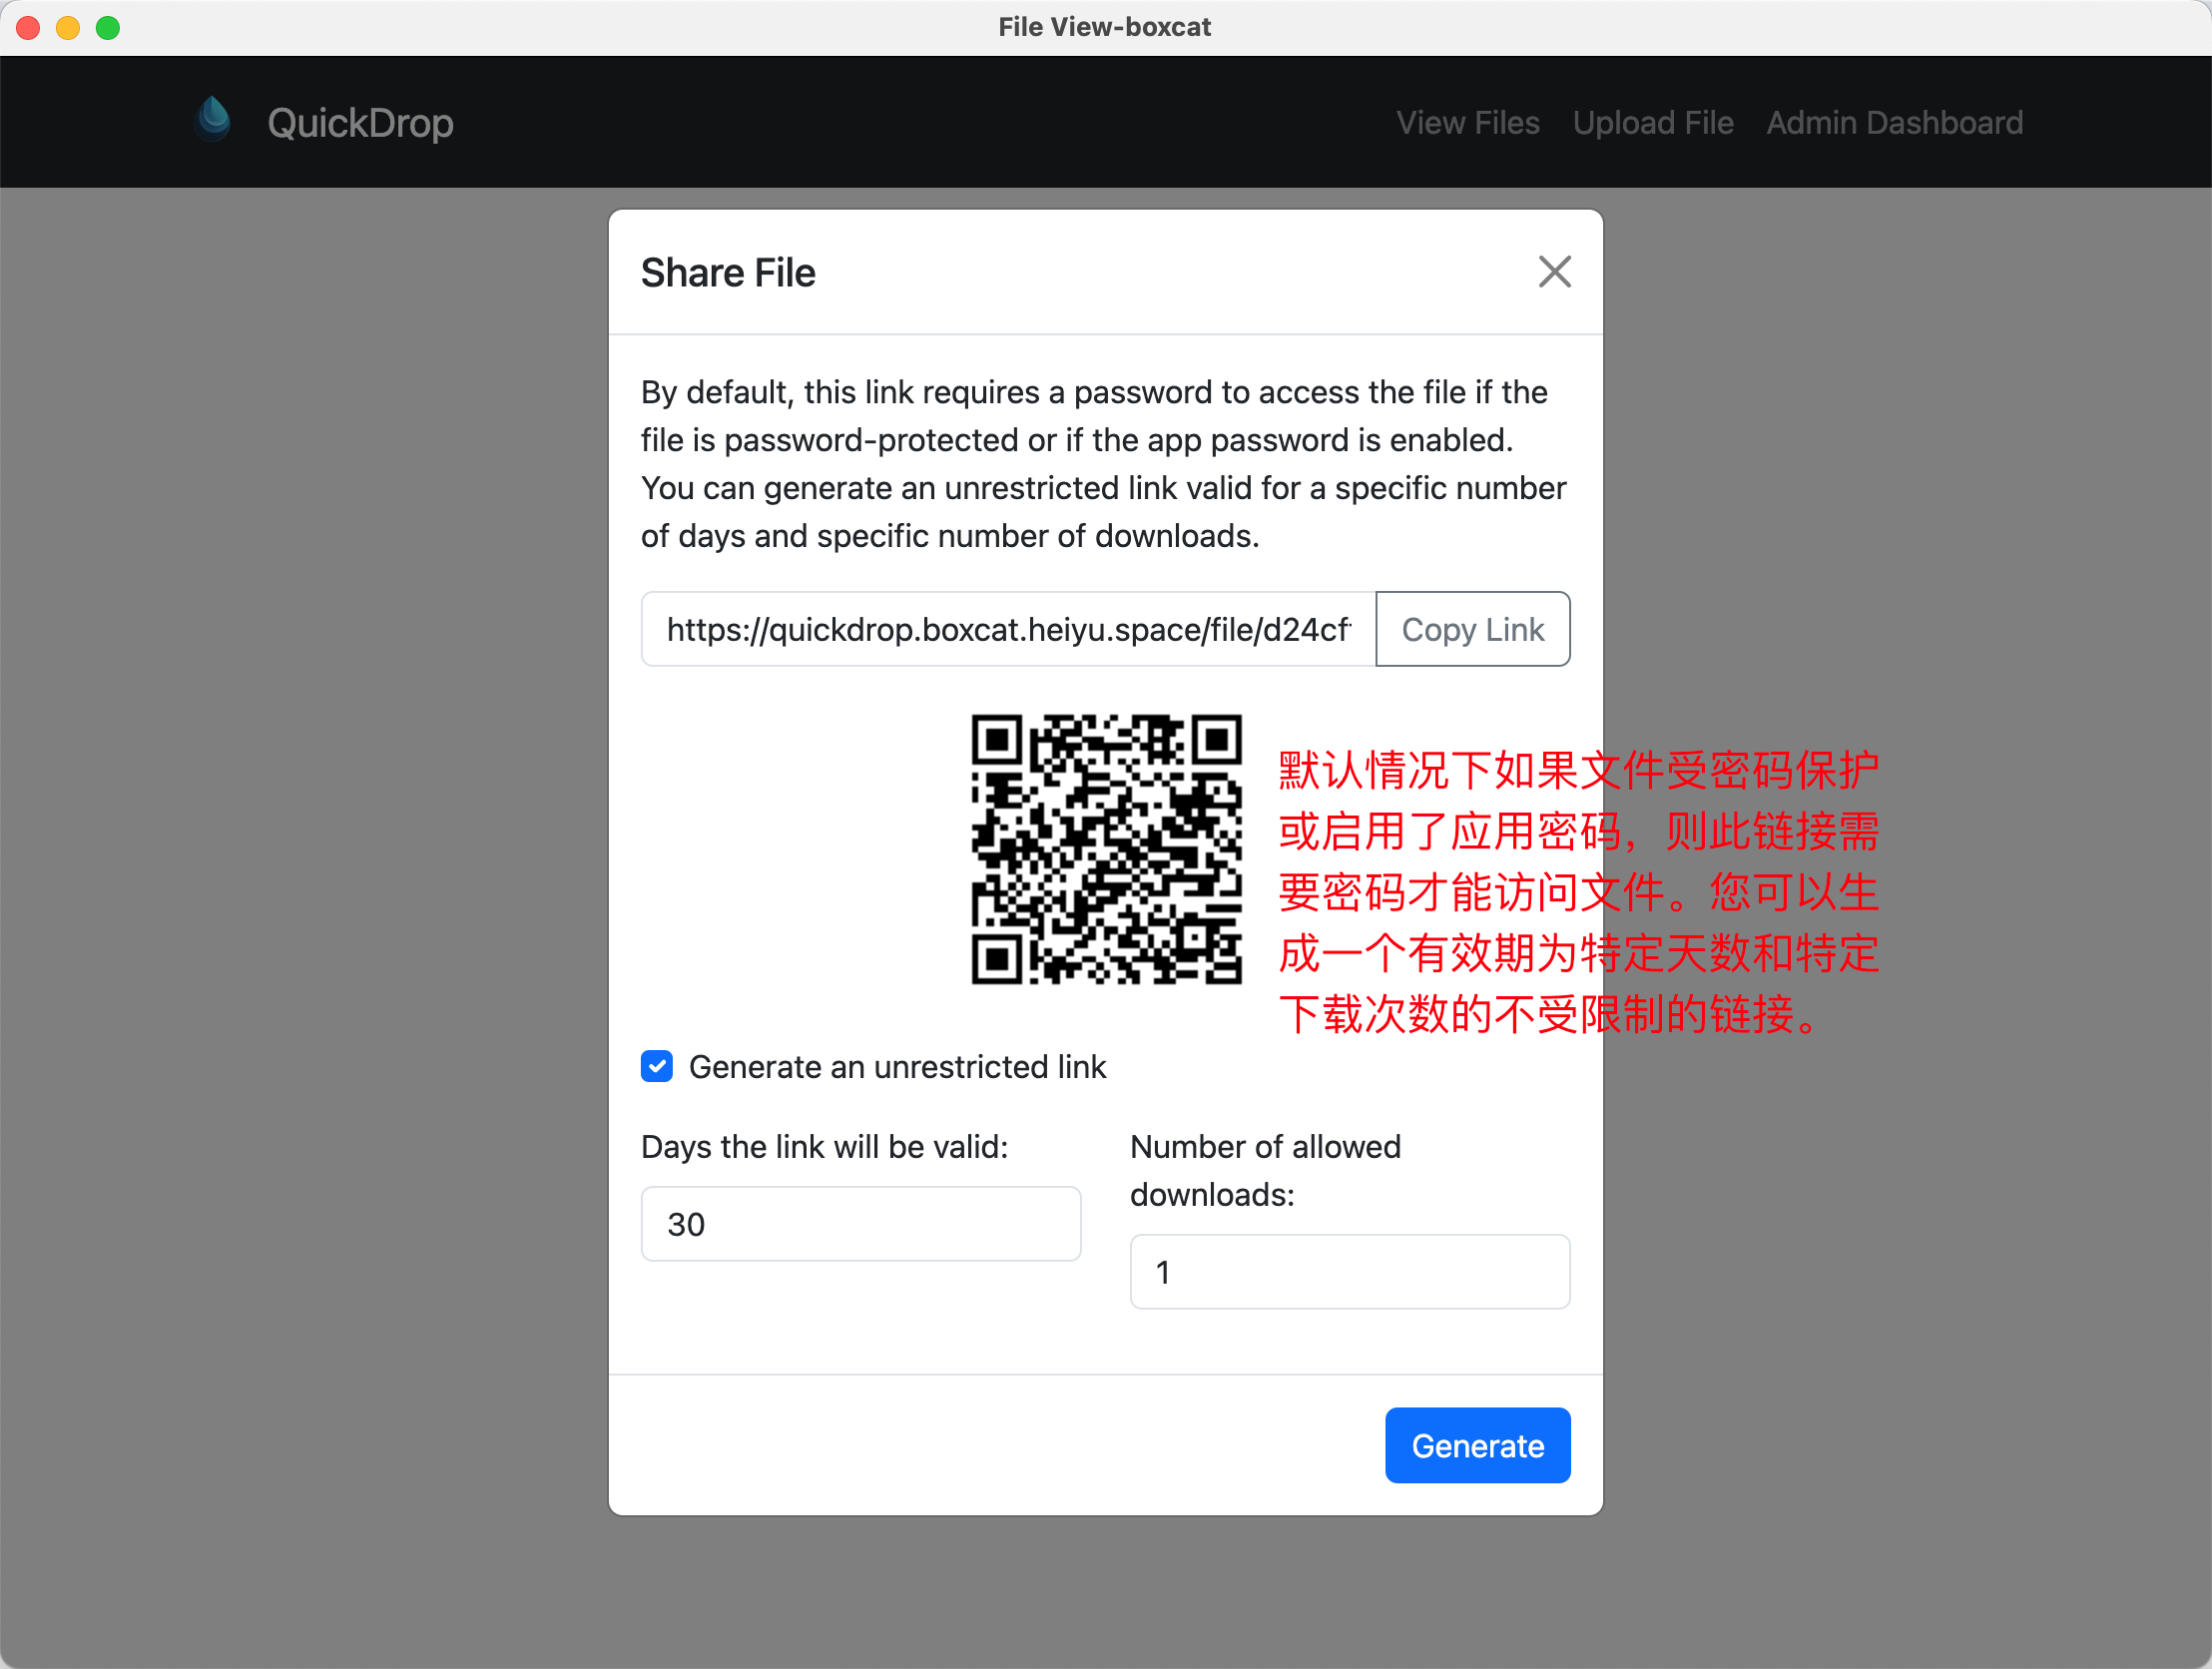This screenshot has height=1669, width=2212.
Task: Click the QR code image
Action: [1106, 849]
